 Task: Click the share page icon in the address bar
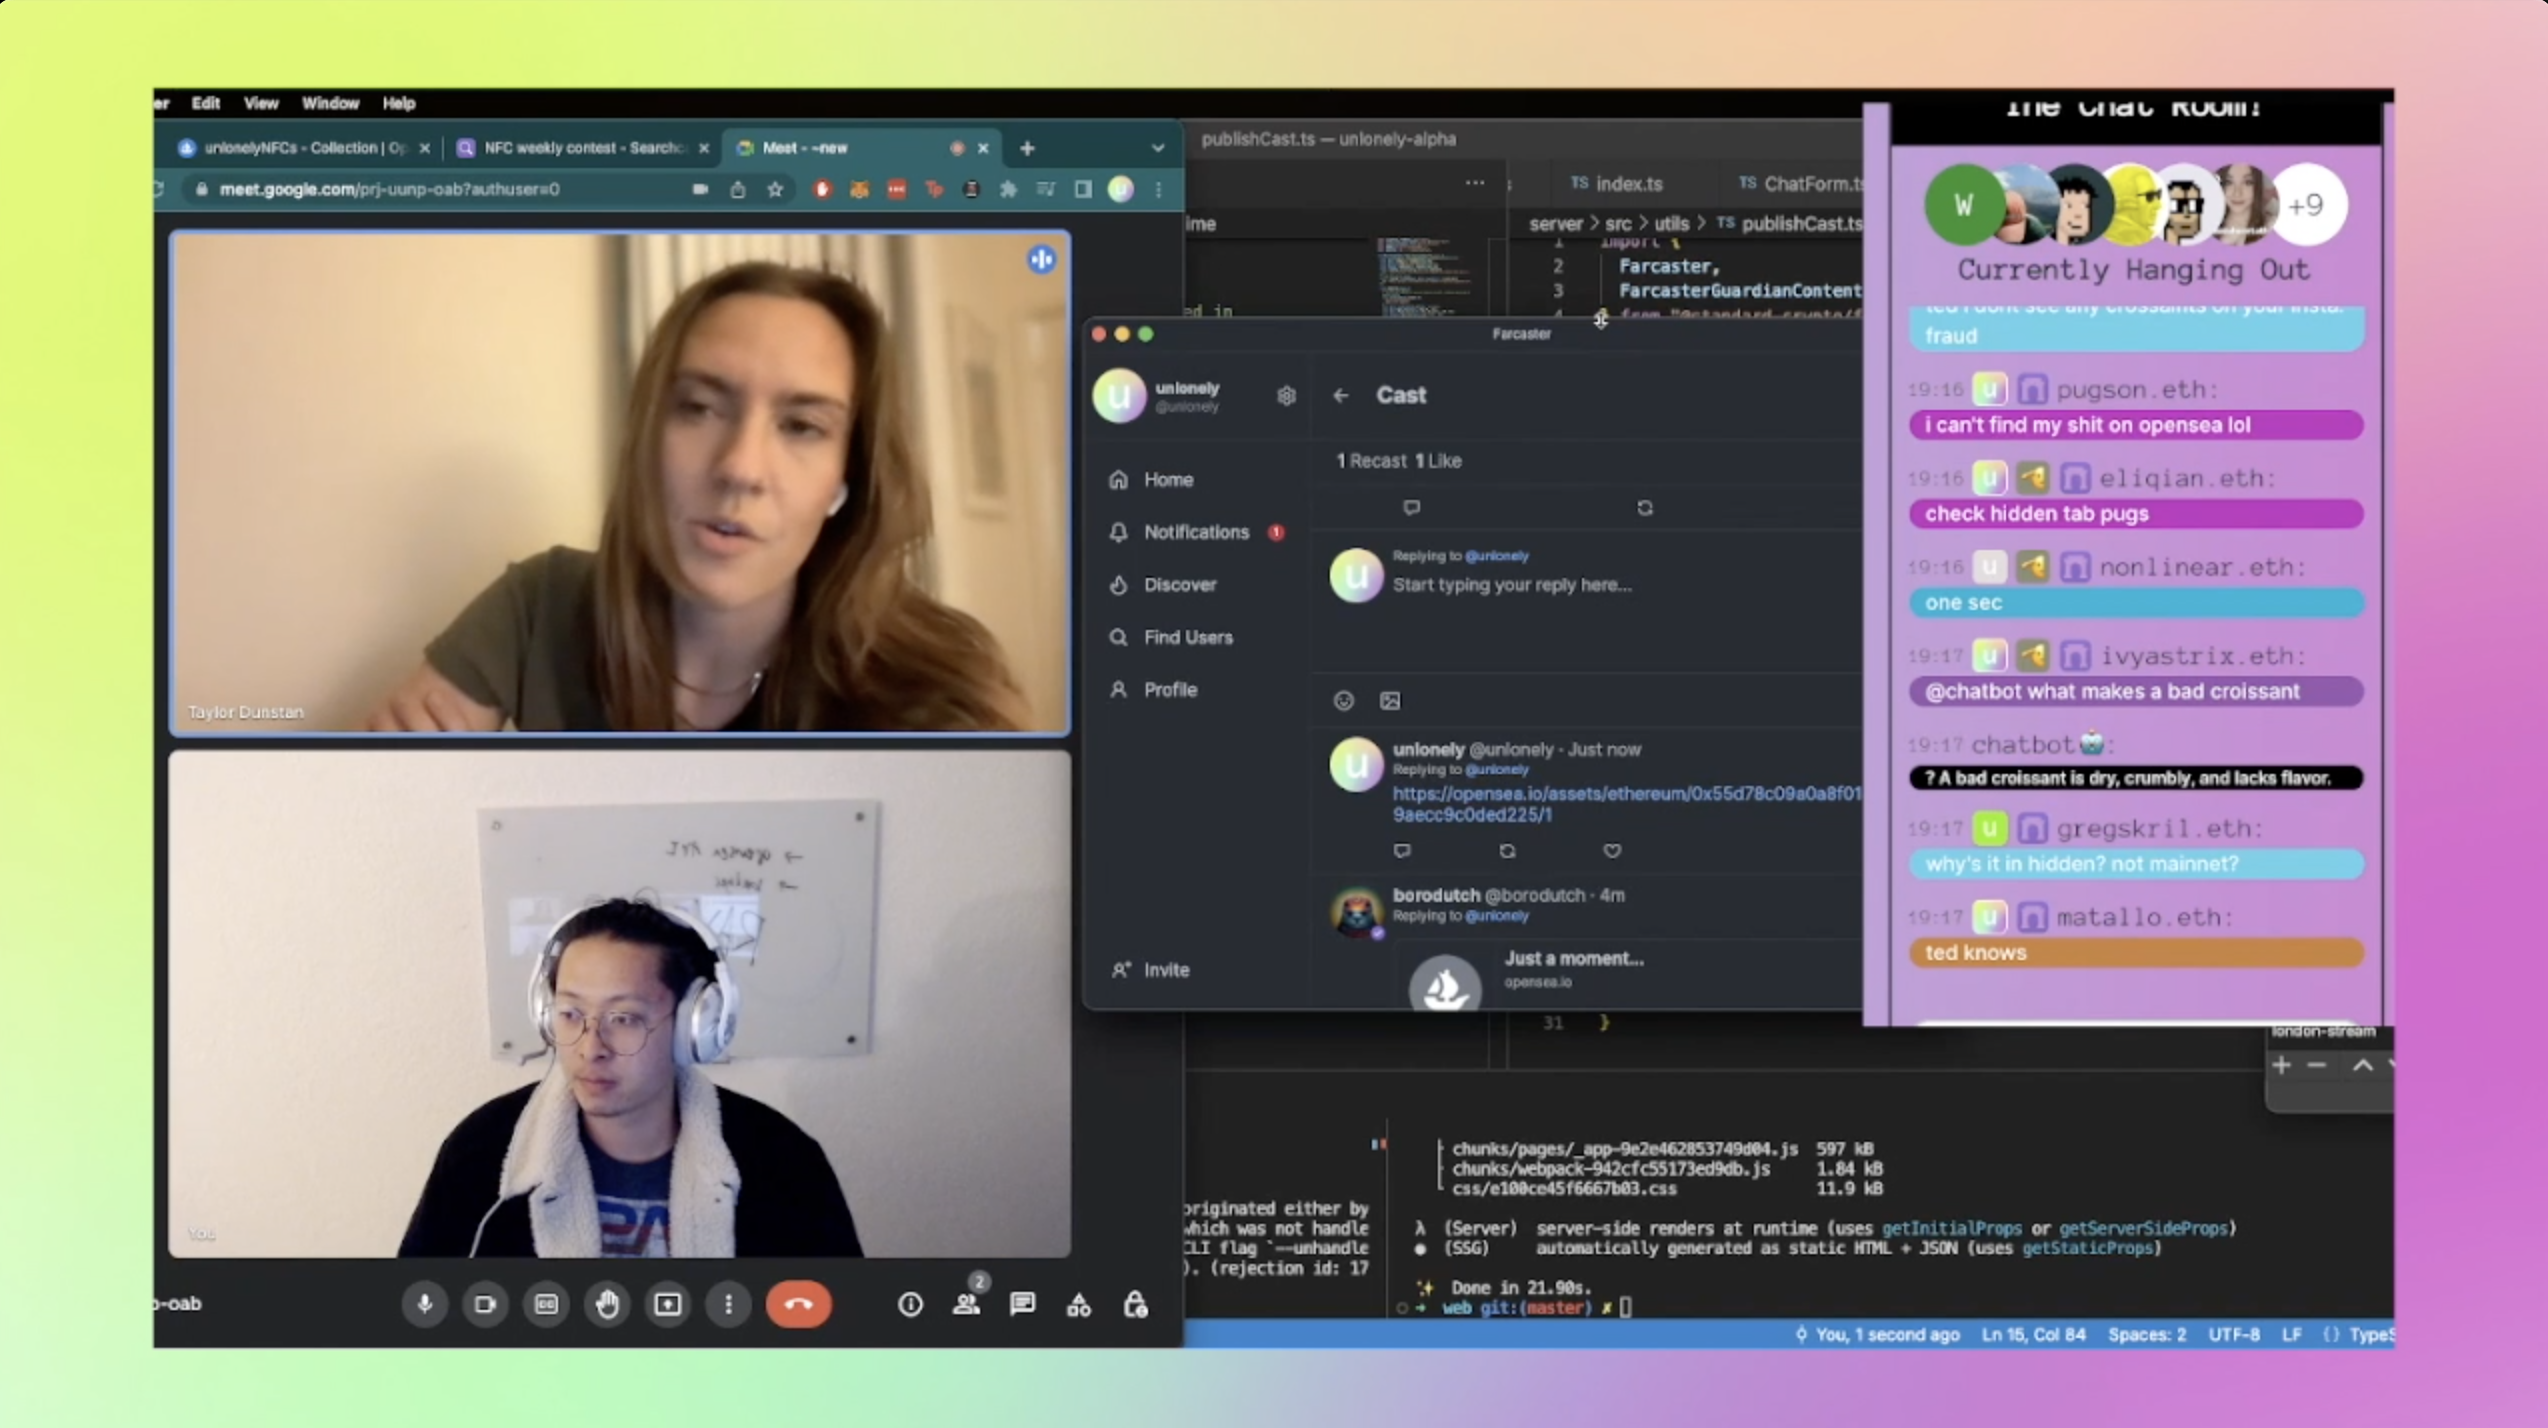[738, 189]
